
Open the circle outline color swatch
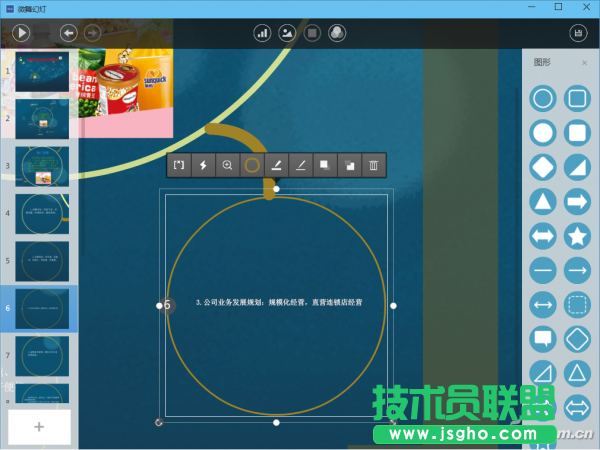[252, 165]
